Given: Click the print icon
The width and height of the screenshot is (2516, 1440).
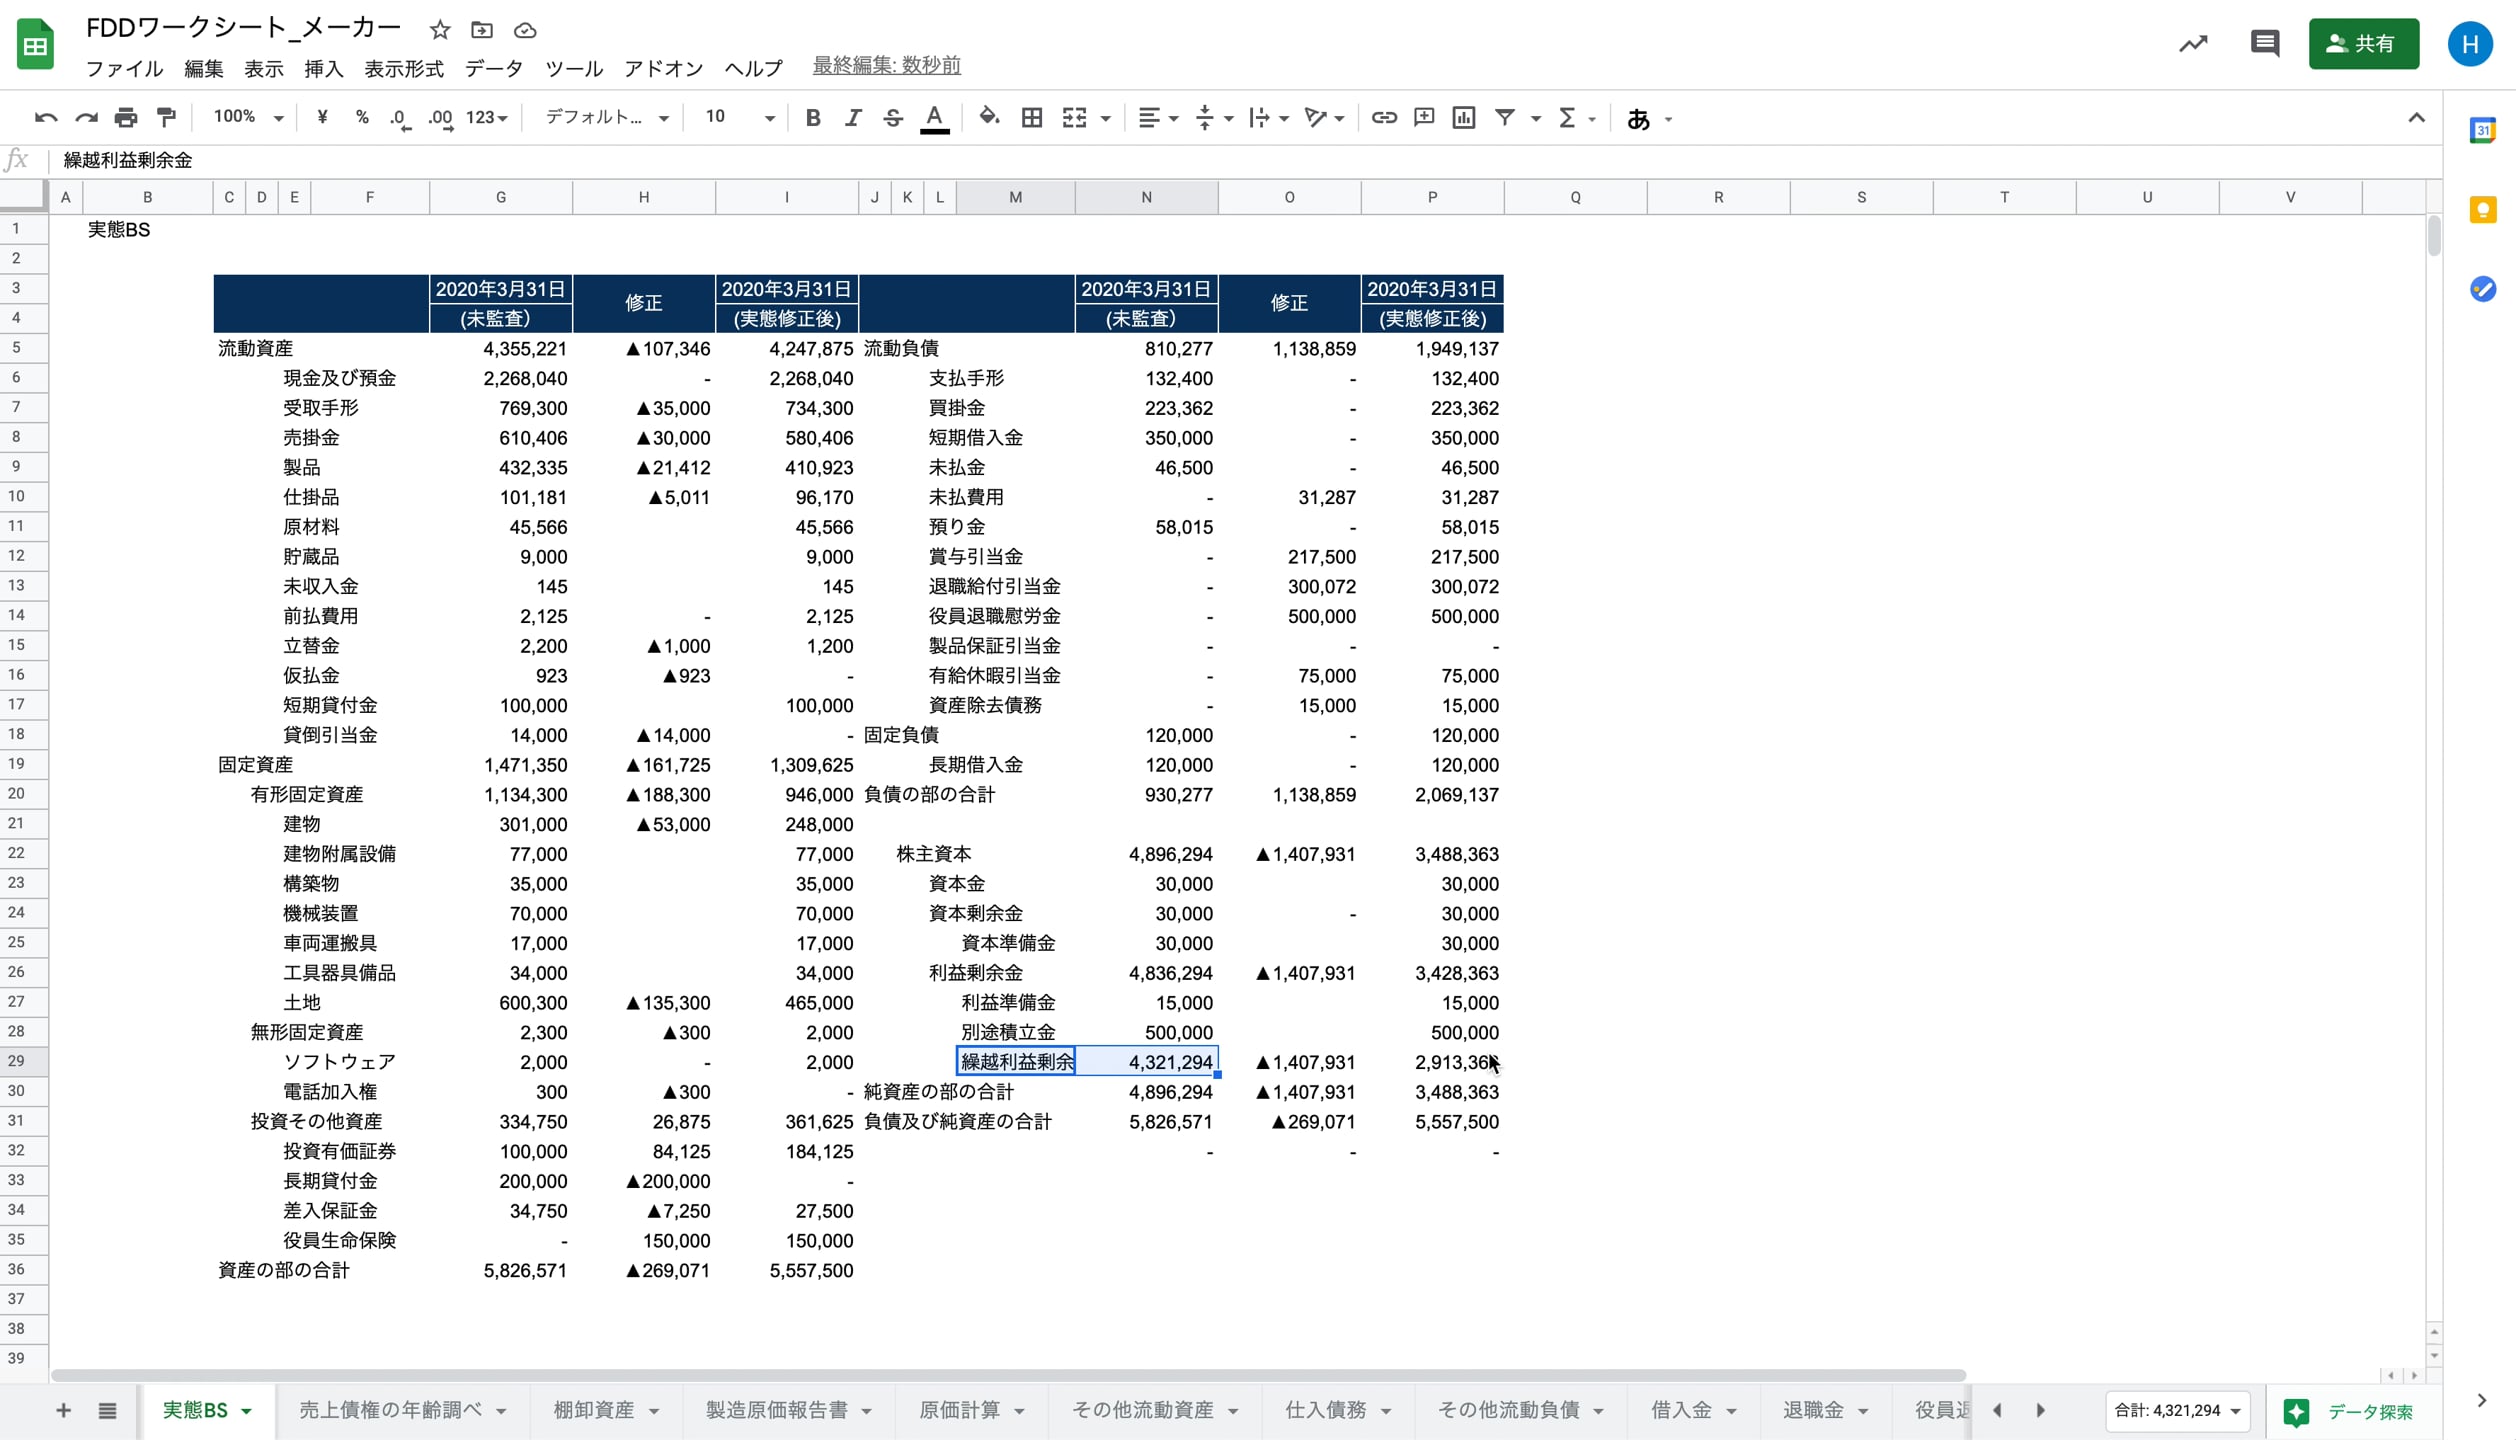Looking at the screenshot, I should click(x=126, y=118).
